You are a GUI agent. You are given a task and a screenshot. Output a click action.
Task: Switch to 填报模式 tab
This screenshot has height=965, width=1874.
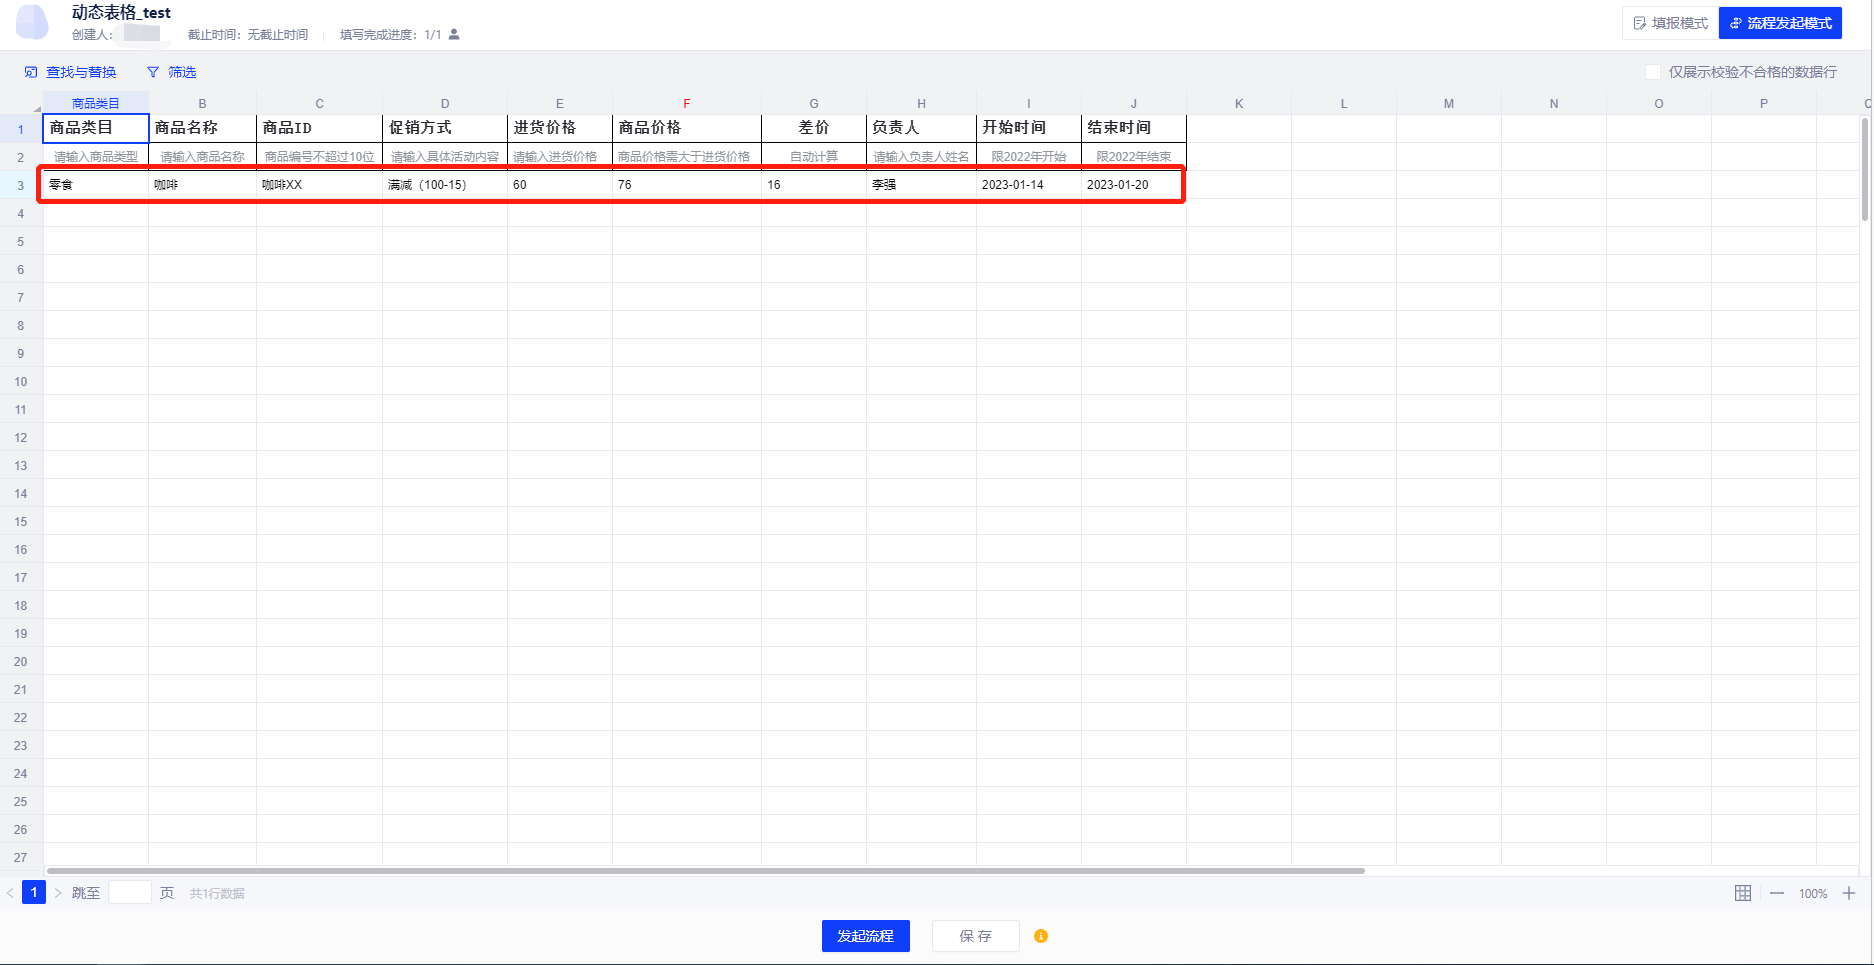coord(1670,23)
